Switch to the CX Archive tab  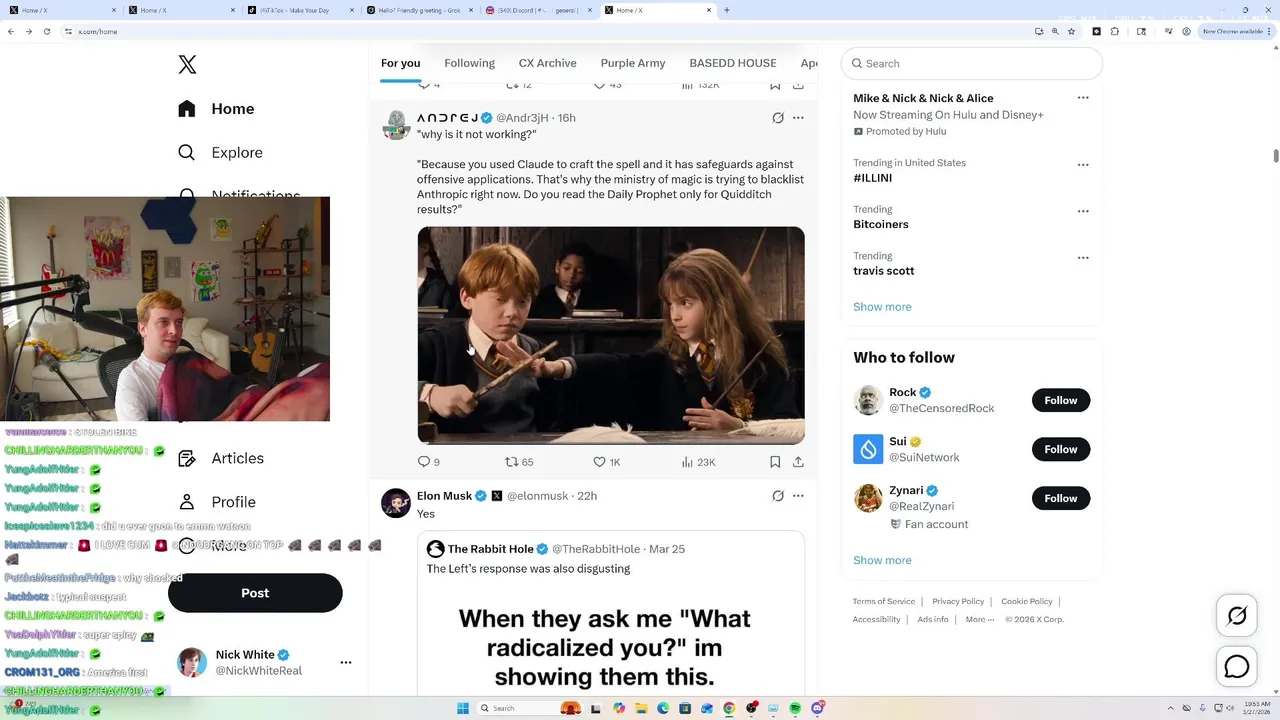tap(547, 63)
